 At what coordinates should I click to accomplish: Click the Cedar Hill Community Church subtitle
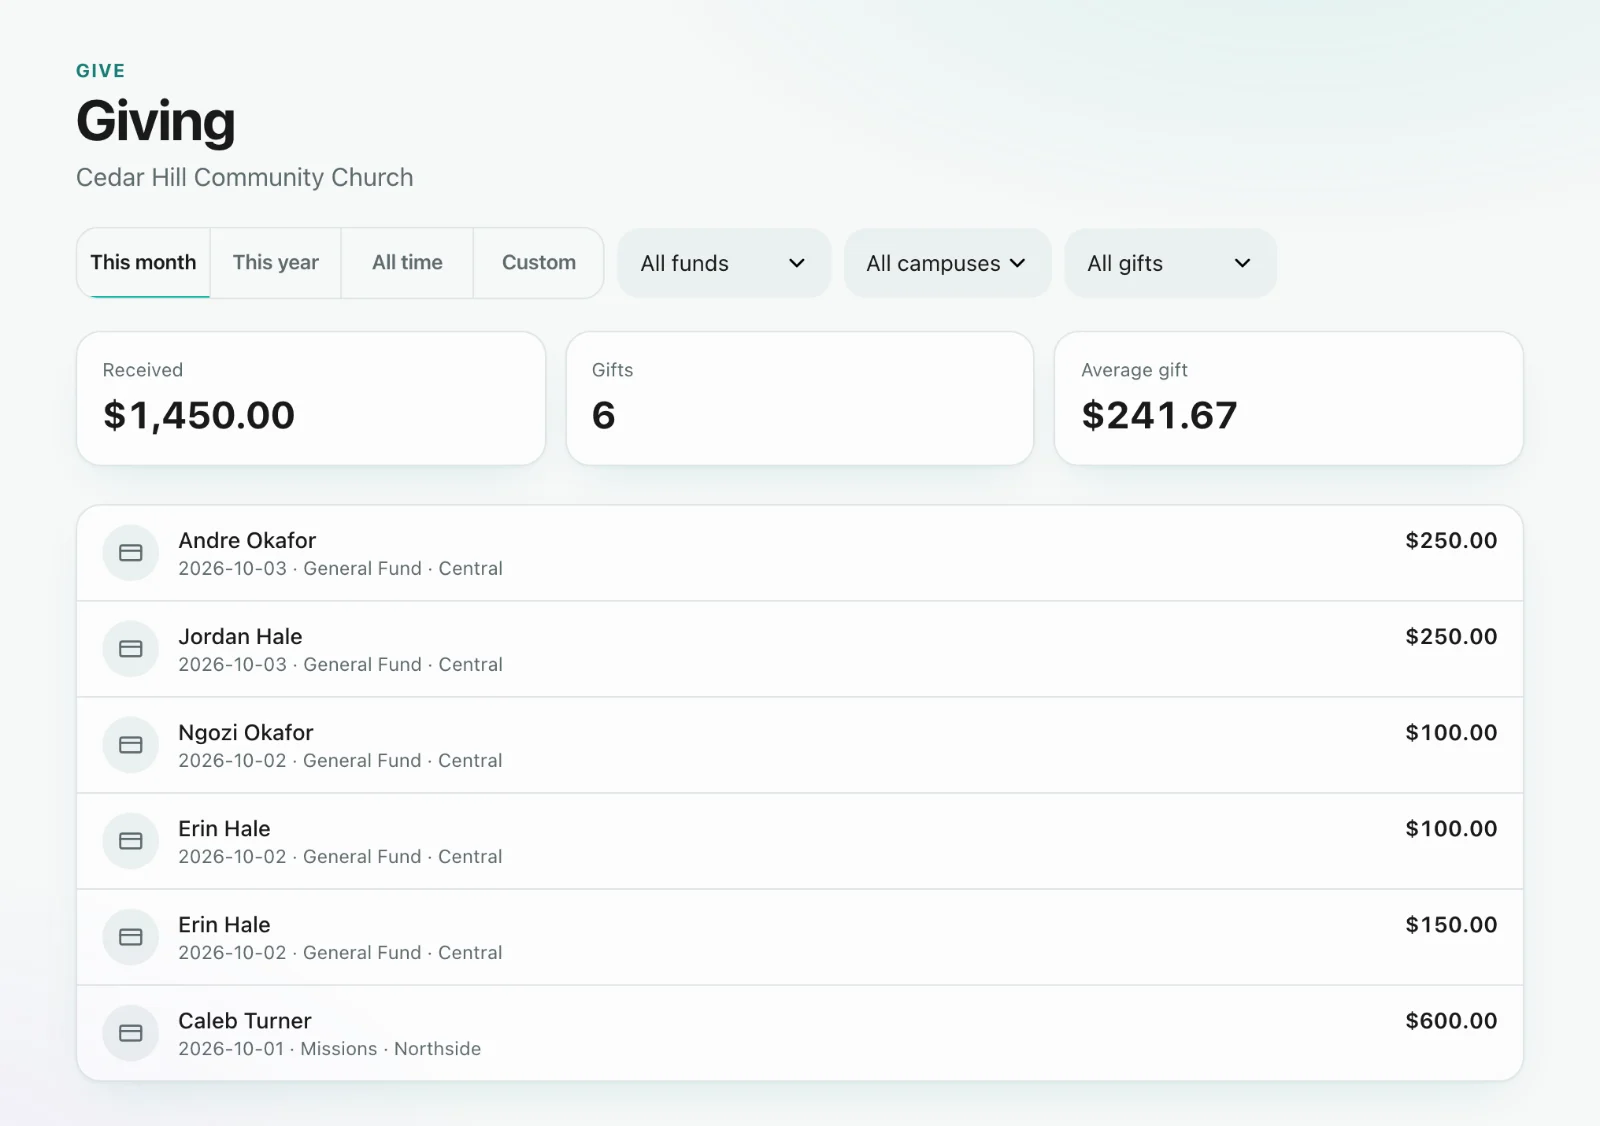pyautogui.click(x=245, y=177)
